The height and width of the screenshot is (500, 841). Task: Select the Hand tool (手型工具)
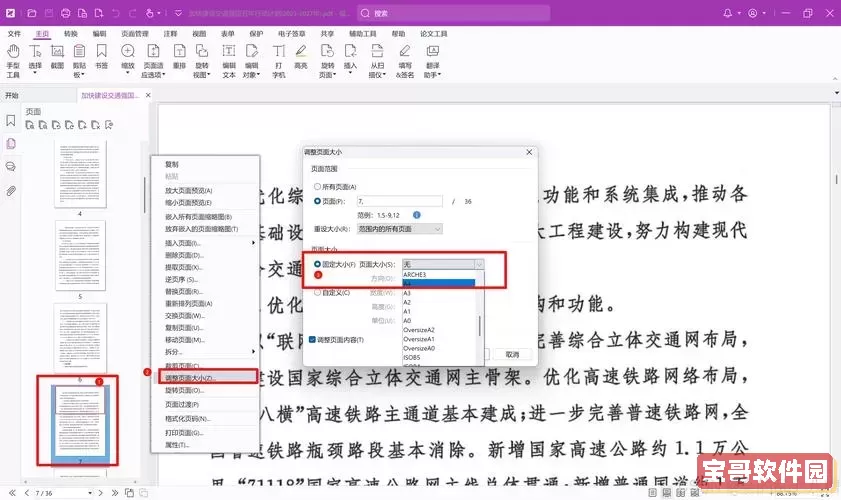click(13, 52)
